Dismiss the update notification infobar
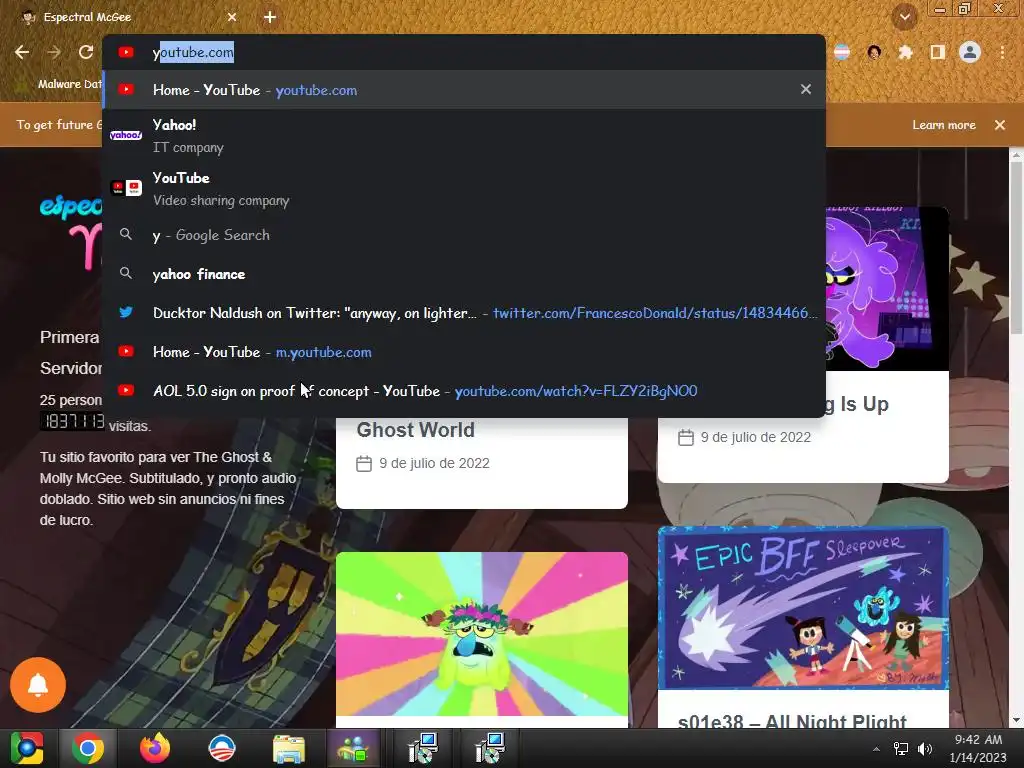 tap(999, 125)
